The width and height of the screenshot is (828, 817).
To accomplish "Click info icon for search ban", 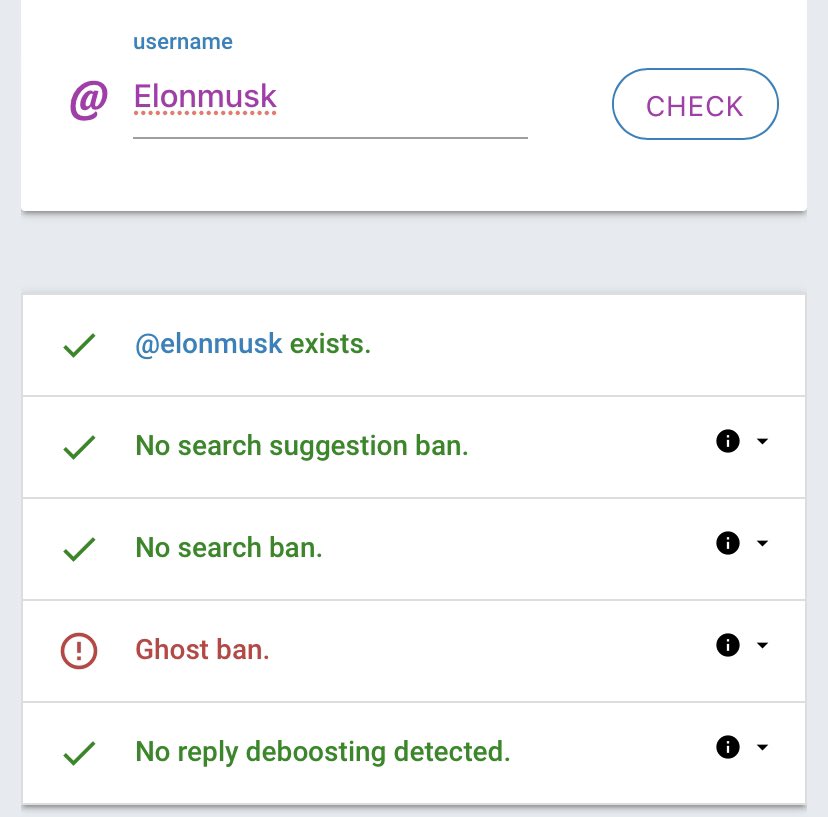I will click(728, 543).
